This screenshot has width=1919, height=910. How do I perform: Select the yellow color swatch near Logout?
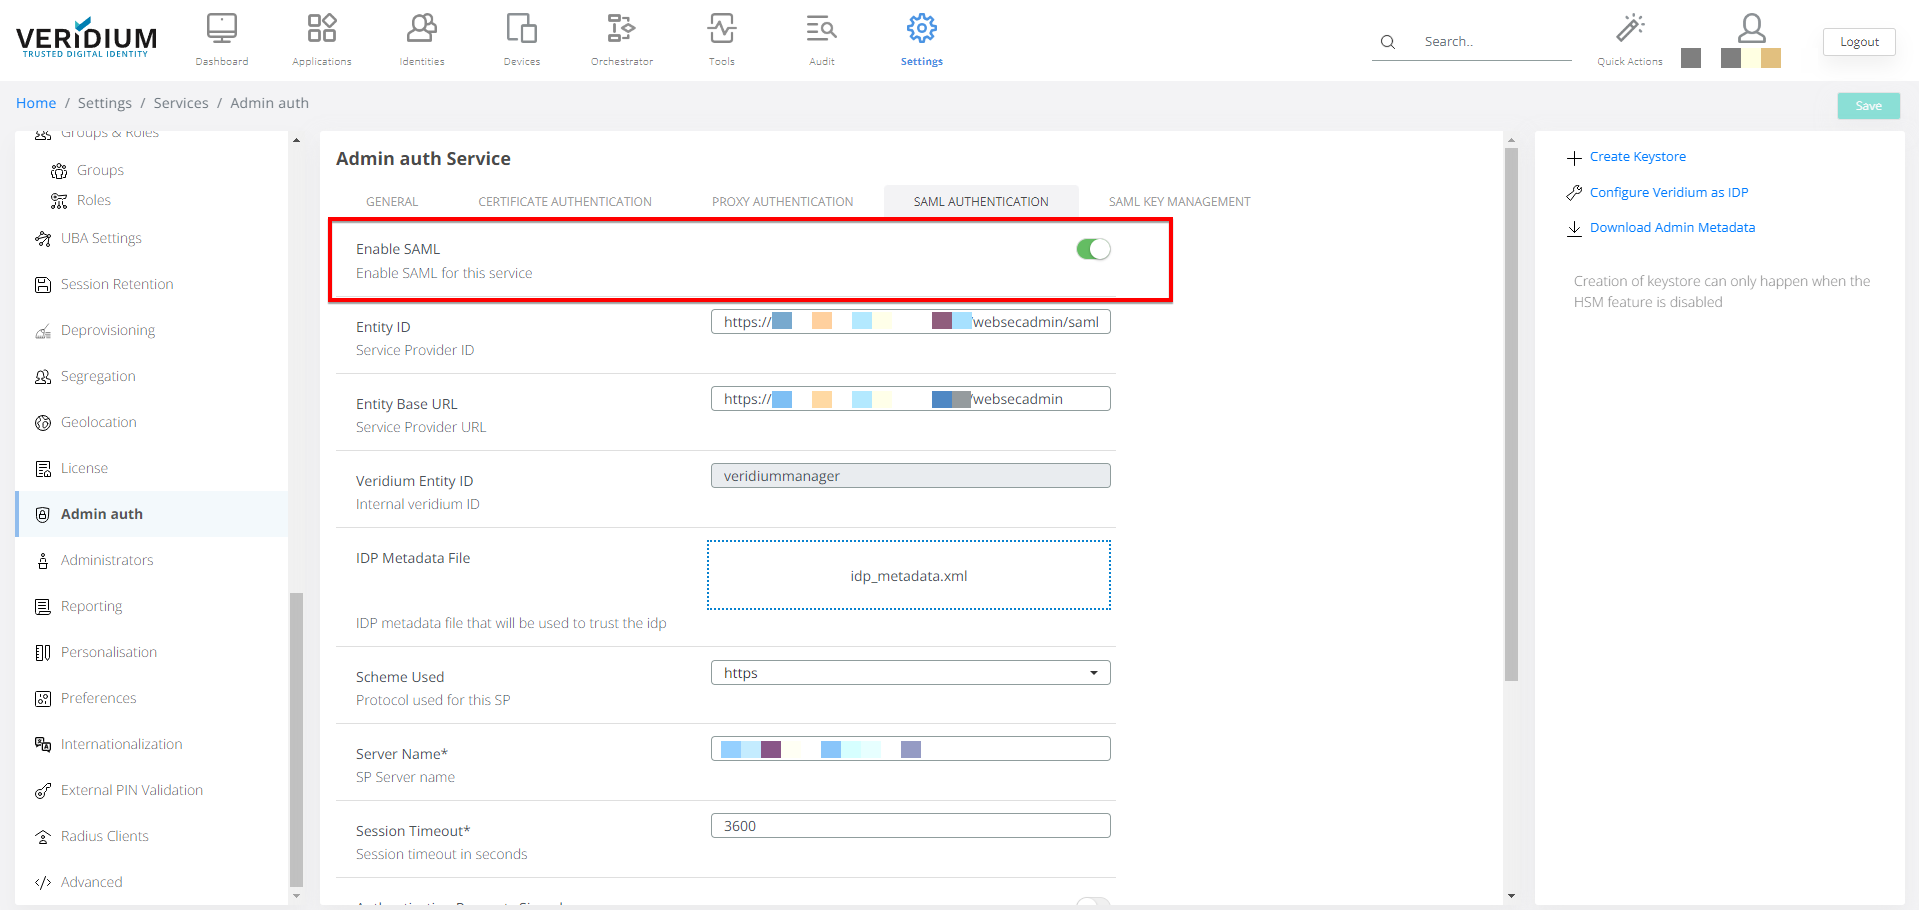[1770, 58]
